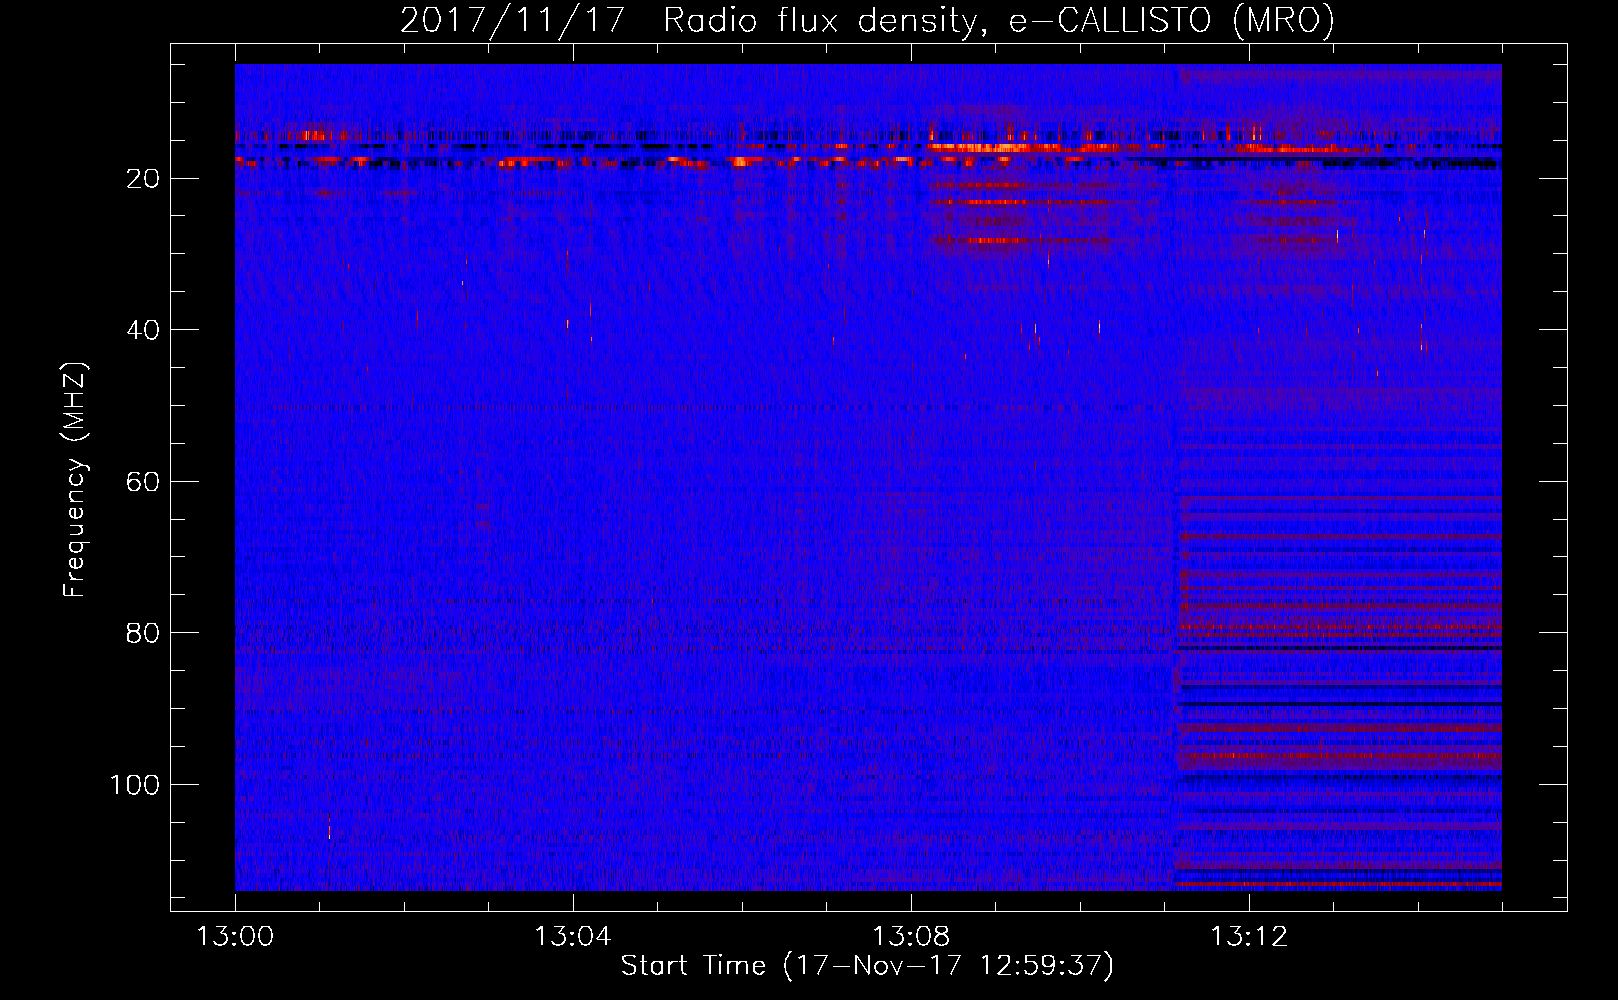Click the plot title "2017/11/17 Radio flux density, e-CALLISTO (MRO)"
1618x1000 pixels.
pos(867,20)
